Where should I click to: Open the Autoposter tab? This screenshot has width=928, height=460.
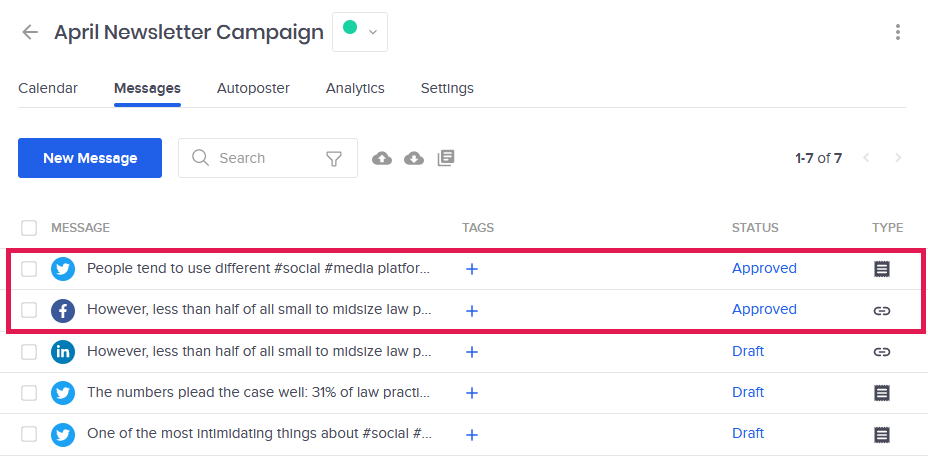pyautogui.click(x=253, y=88)
